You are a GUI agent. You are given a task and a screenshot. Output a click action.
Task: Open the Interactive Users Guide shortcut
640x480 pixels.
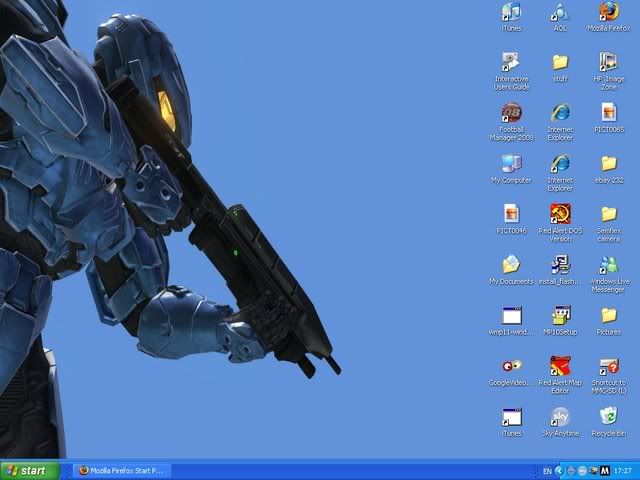click(511, 71)
